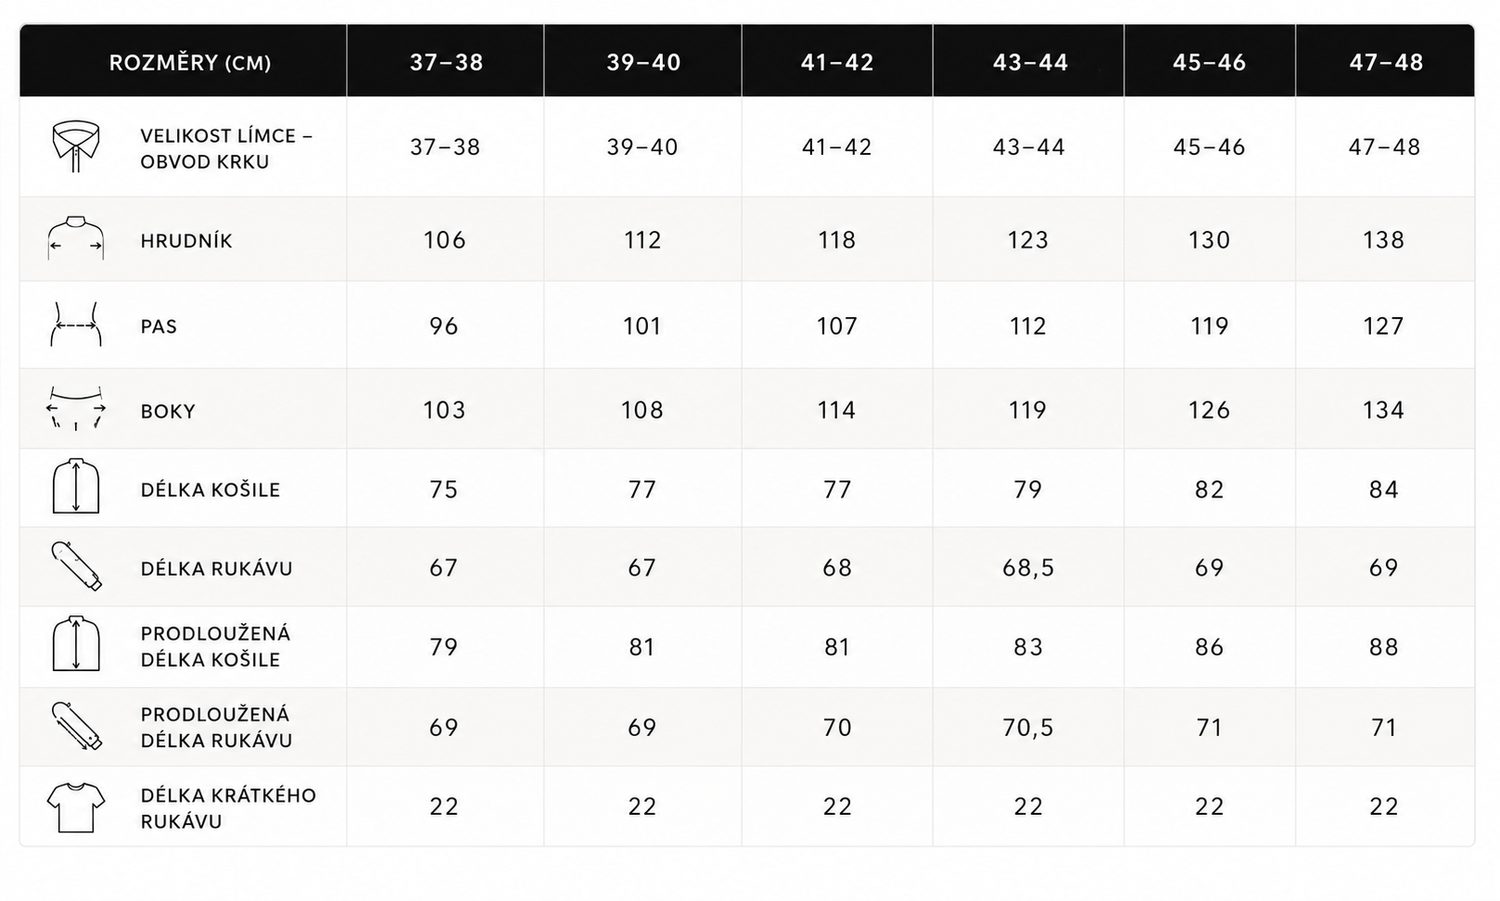Click the PRODLOUŽENÁ DÉLKA RUKÁVU label
The height and width of the screenshot is (901, 1500).
216,727
